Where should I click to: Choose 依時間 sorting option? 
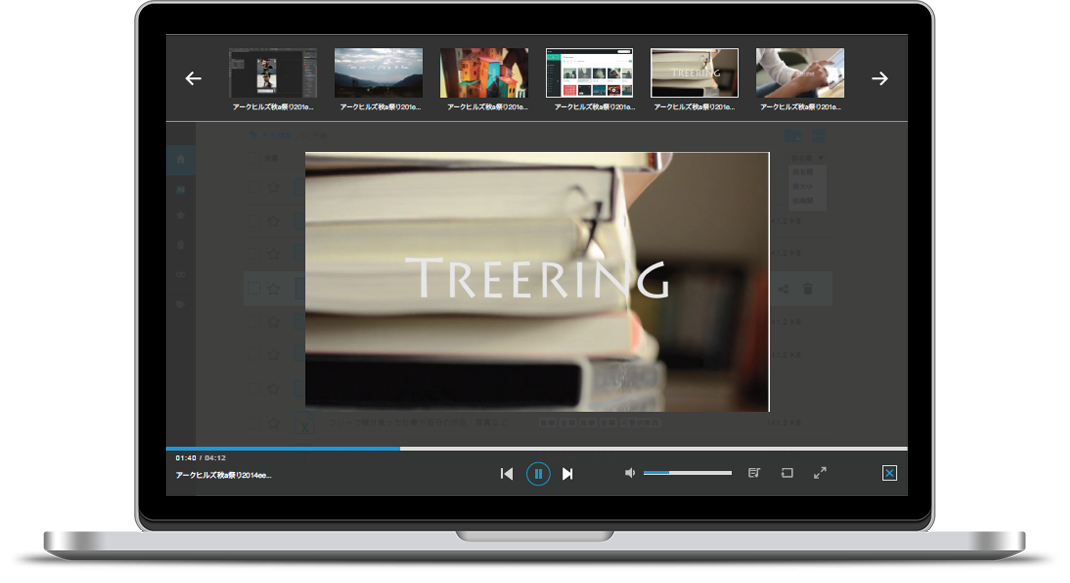click(x=804, y=200)
